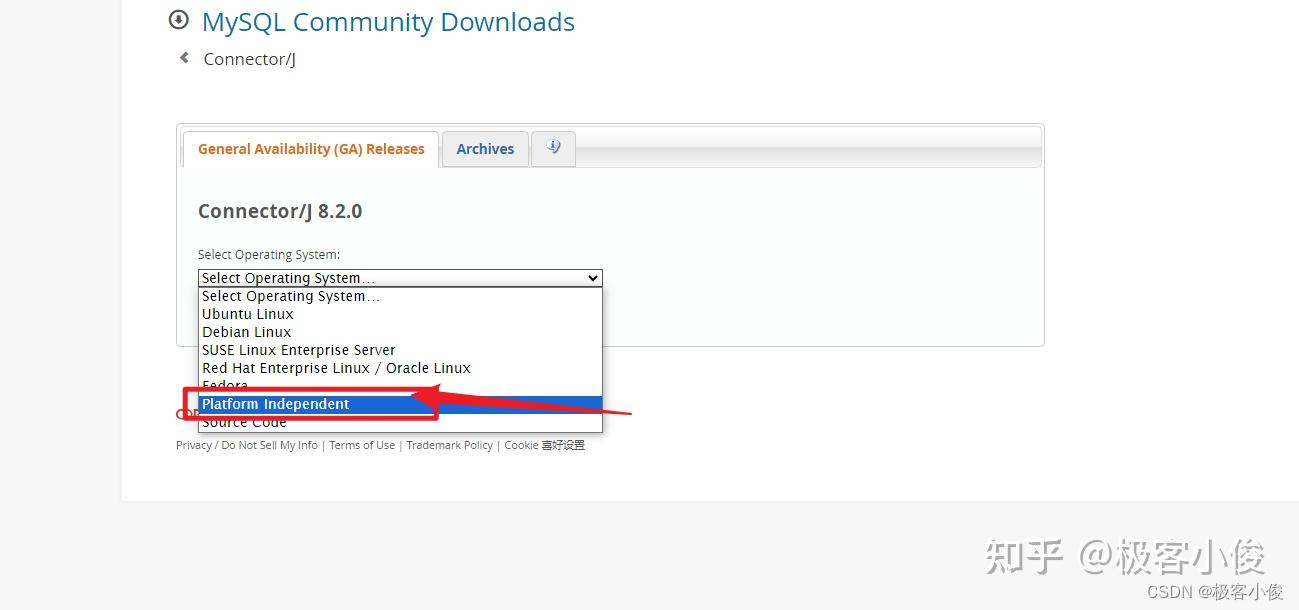1299x610 pixels.
Task: Select Debian Linux from the OS list
Action: pyautogui.click(x=246, y=331)
